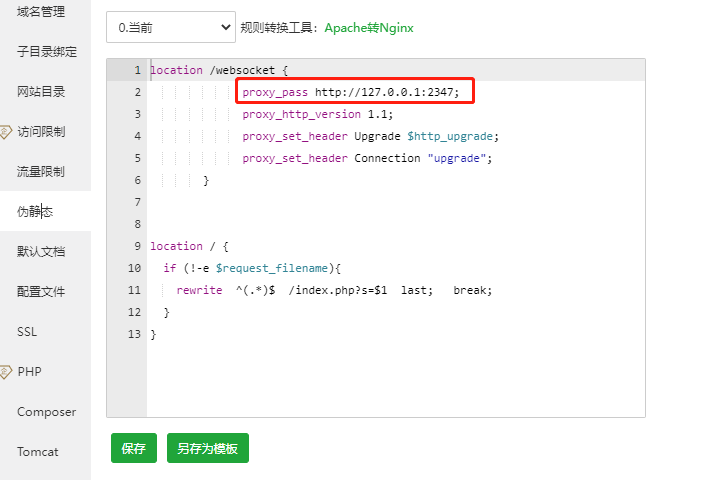Open the Tomcat sidebar item
712x480 pixels.
point(38,452)
